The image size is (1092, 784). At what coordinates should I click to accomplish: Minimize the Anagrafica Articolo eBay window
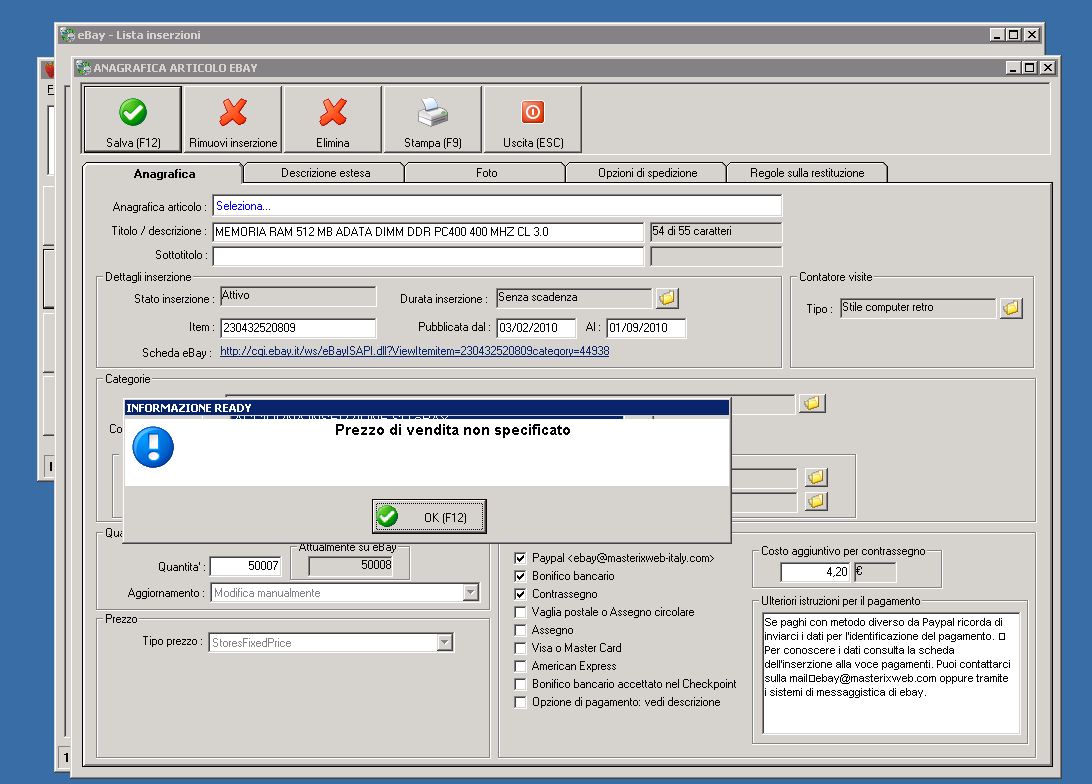point(1013,68)
